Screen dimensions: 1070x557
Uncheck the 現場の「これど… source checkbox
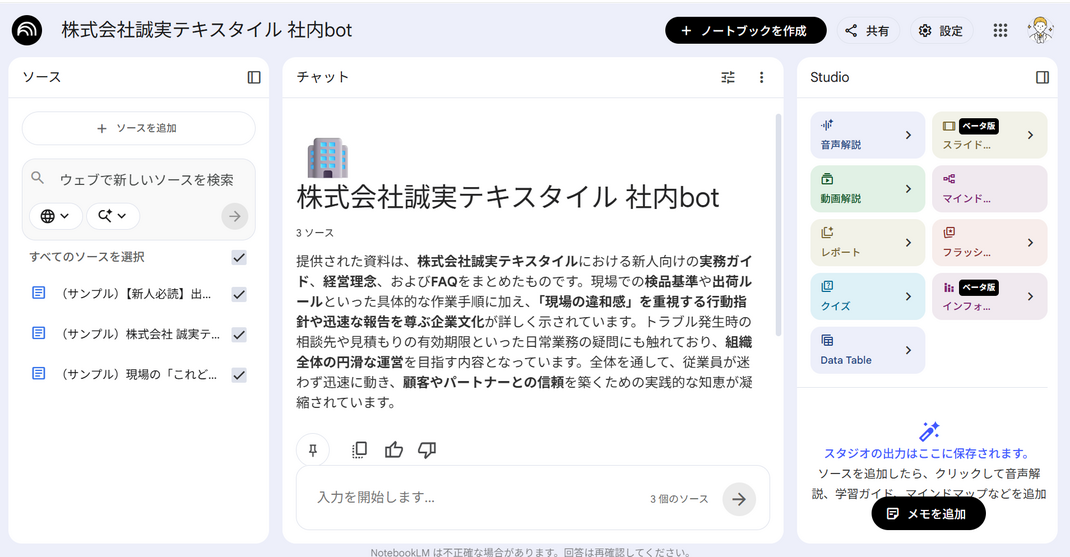pyautogui.click(x=239, y=375)
